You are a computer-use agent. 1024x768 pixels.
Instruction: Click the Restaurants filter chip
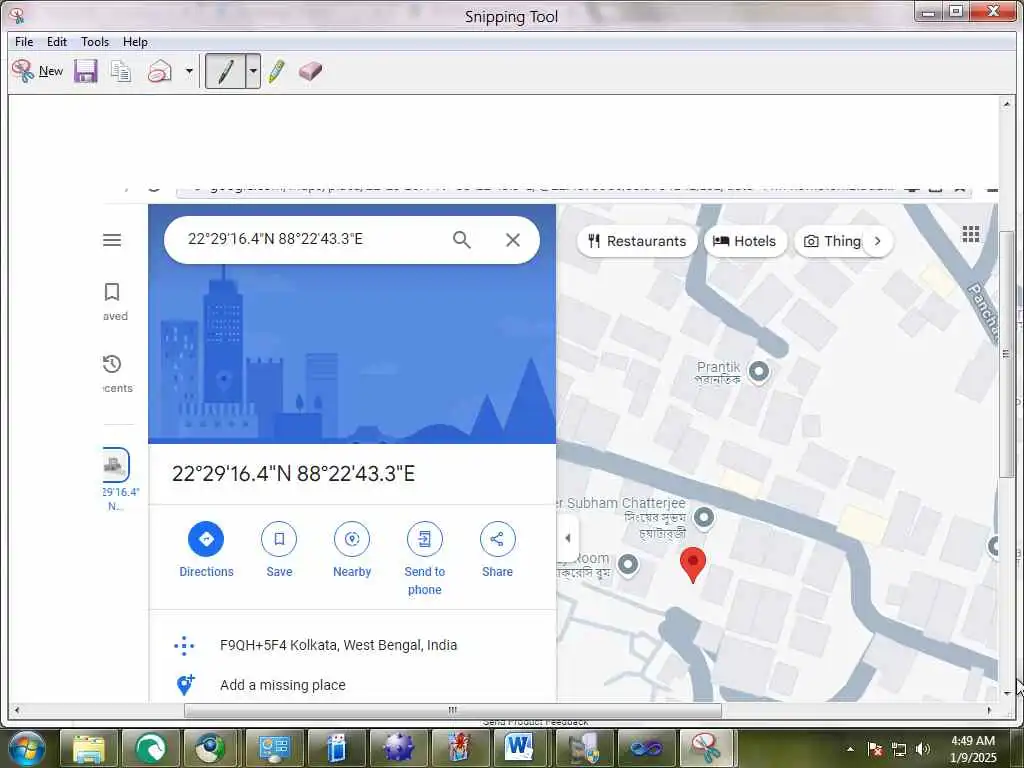click(x=637, y=241)
